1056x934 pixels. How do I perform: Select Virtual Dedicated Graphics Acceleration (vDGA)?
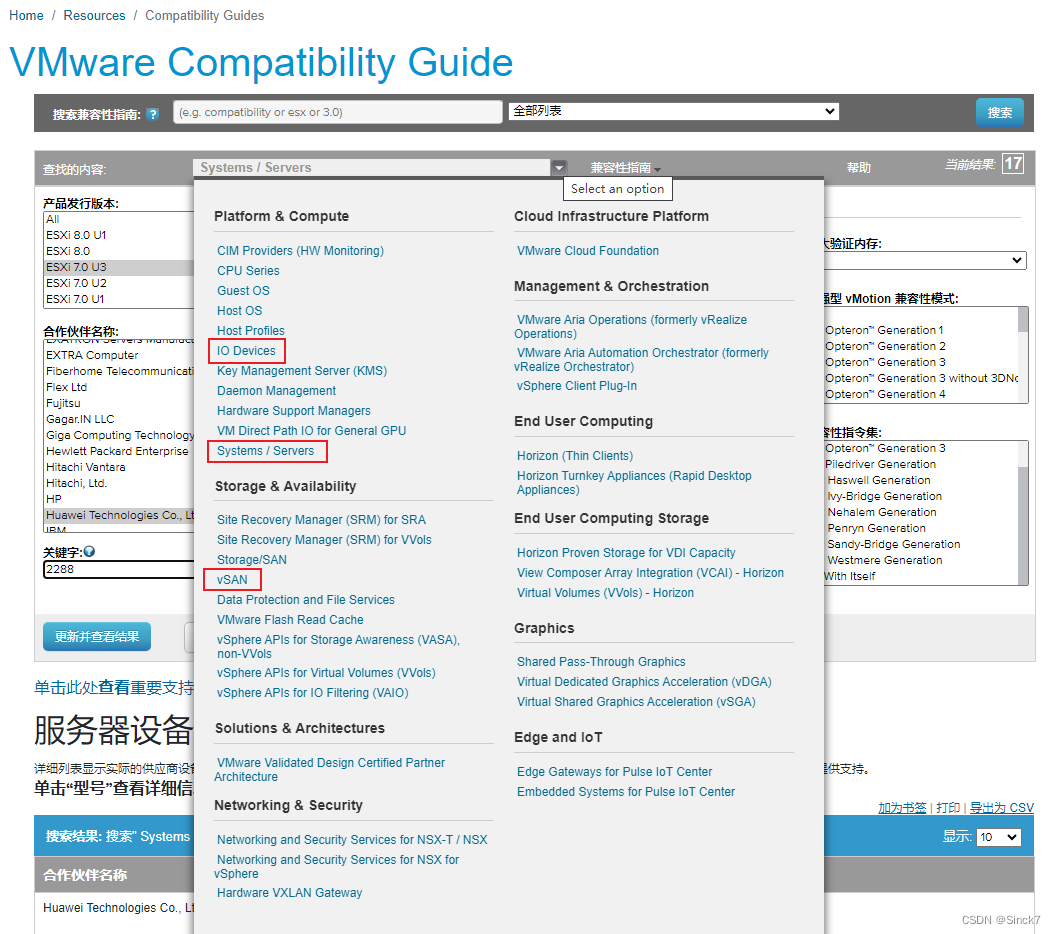click(x=645, y=682)
